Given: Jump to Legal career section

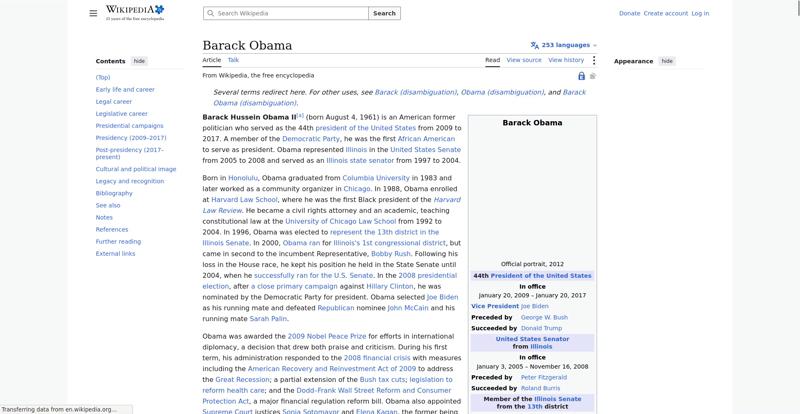Looking at the screenshot, I should [x=114, y=102].
